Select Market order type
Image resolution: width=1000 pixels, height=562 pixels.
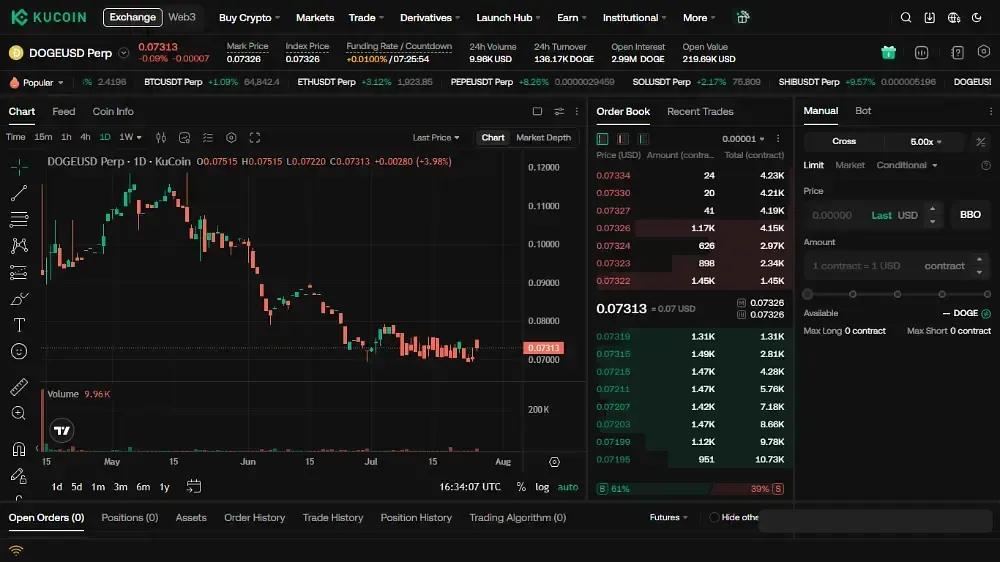(850, 165)
